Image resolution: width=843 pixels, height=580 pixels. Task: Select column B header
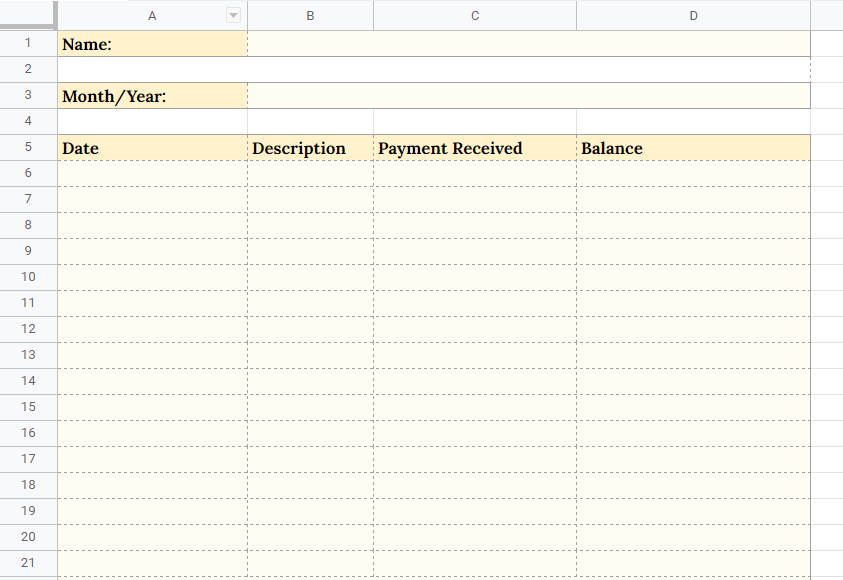(x=310, y=16)
